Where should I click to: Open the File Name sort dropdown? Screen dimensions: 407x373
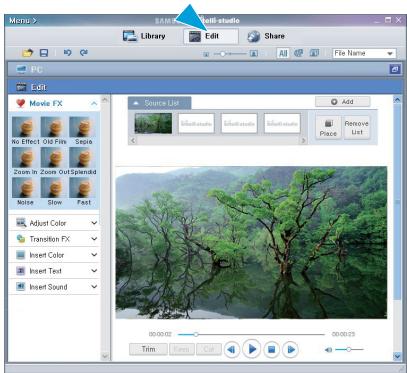click(x=364, y=53)
